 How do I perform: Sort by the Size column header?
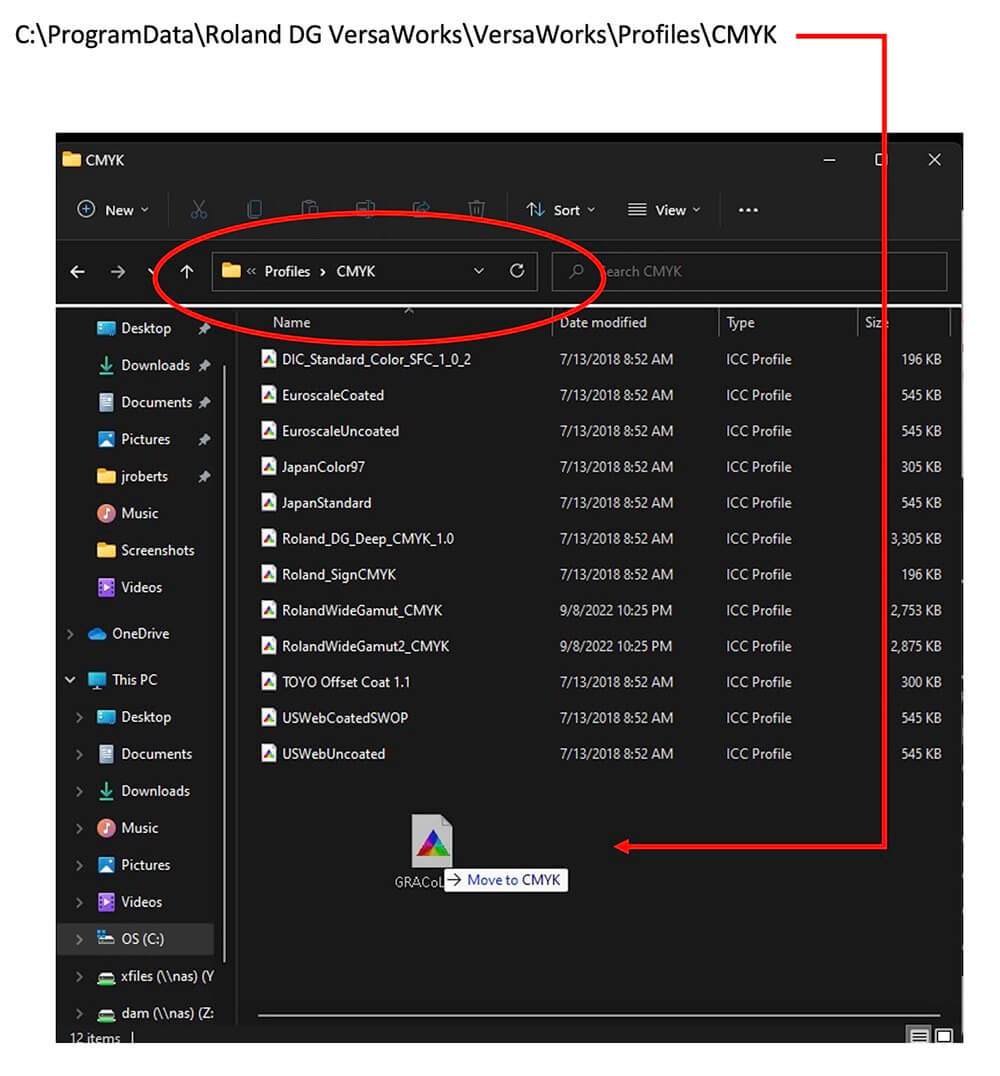(x=876, y=323)
